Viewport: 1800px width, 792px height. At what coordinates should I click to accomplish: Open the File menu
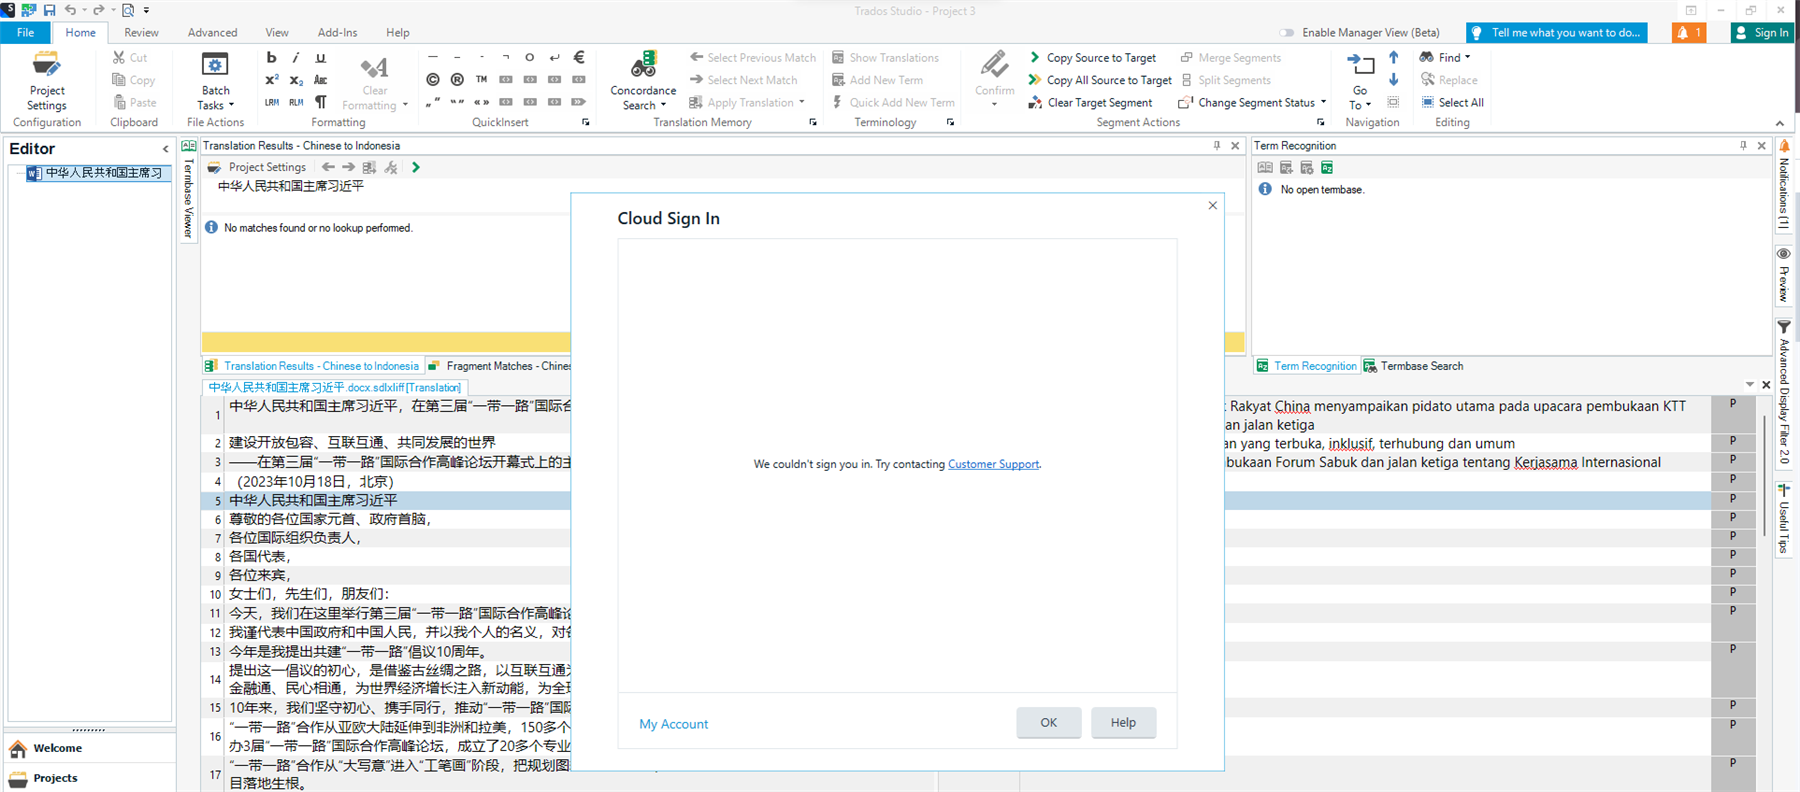pyautogui.click(x=26, y=33)
